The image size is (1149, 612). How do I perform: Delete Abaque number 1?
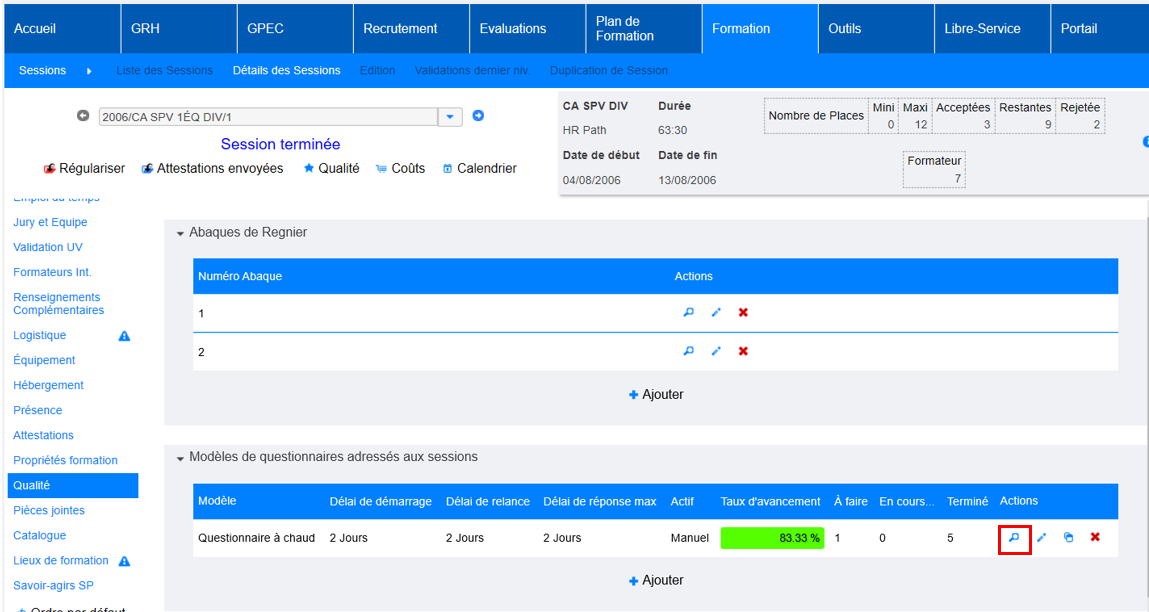743,313
